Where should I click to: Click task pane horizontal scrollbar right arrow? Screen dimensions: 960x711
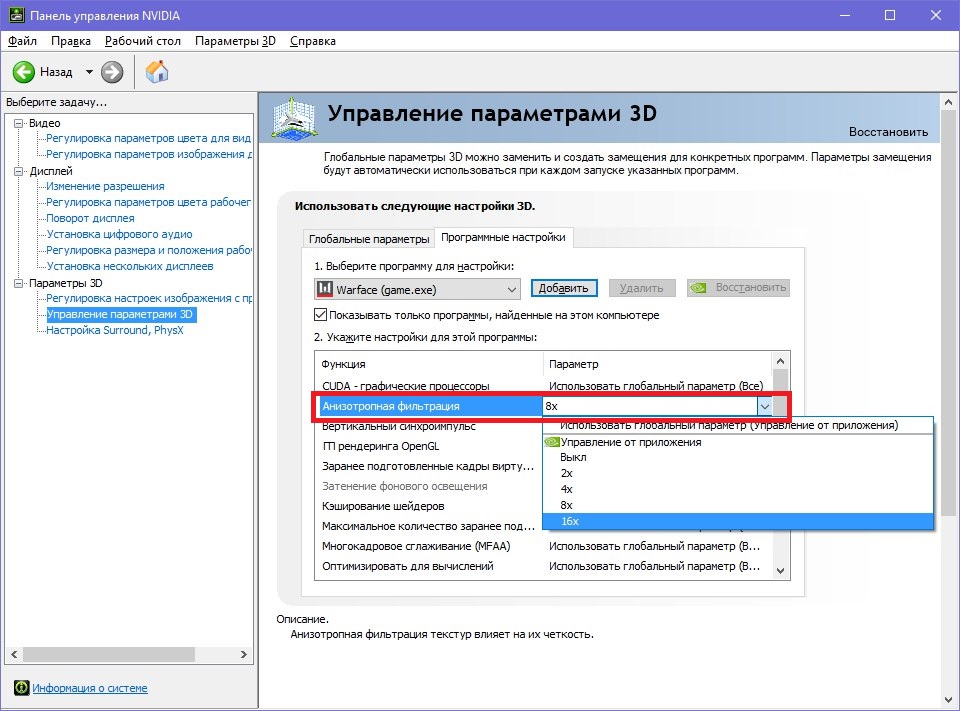pyautogui.click(x=244, y=654)
